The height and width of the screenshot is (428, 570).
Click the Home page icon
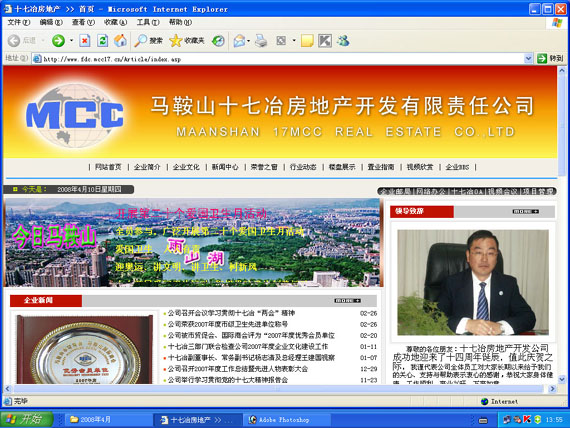coord(120,40)
